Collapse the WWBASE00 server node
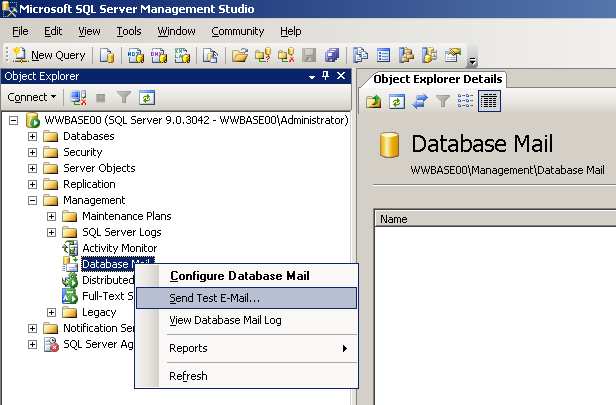Viewport: 616px width, 405px height. click(x=13, y=120)
